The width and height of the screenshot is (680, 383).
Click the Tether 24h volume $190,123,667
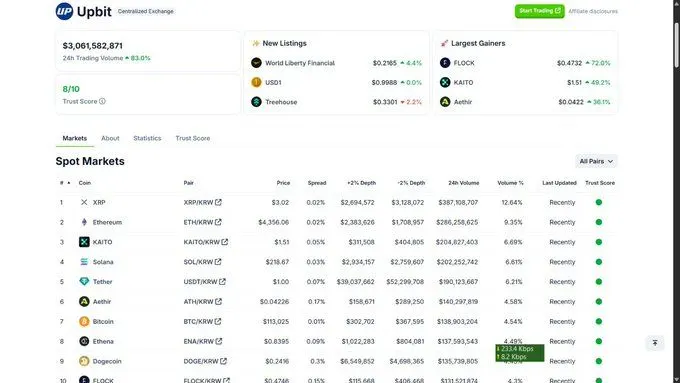click(458, 282)
